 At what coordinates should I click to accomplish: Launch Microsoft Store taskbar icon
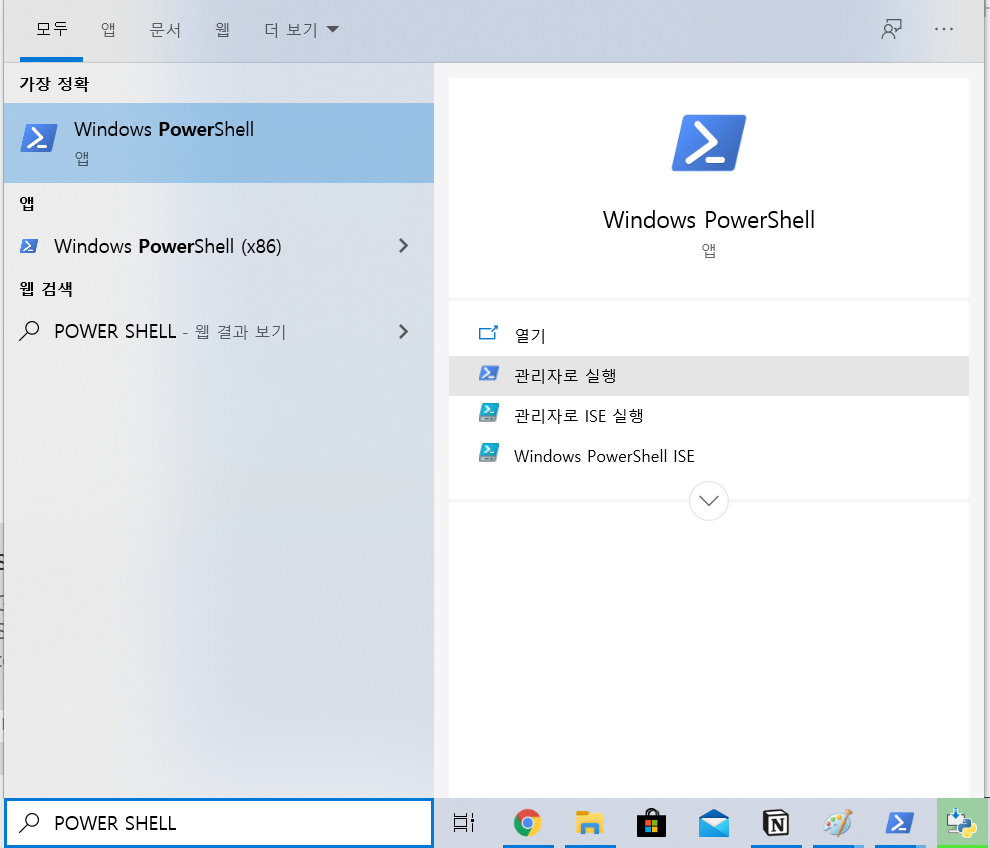pyautogui.click(x=651, y=823)
